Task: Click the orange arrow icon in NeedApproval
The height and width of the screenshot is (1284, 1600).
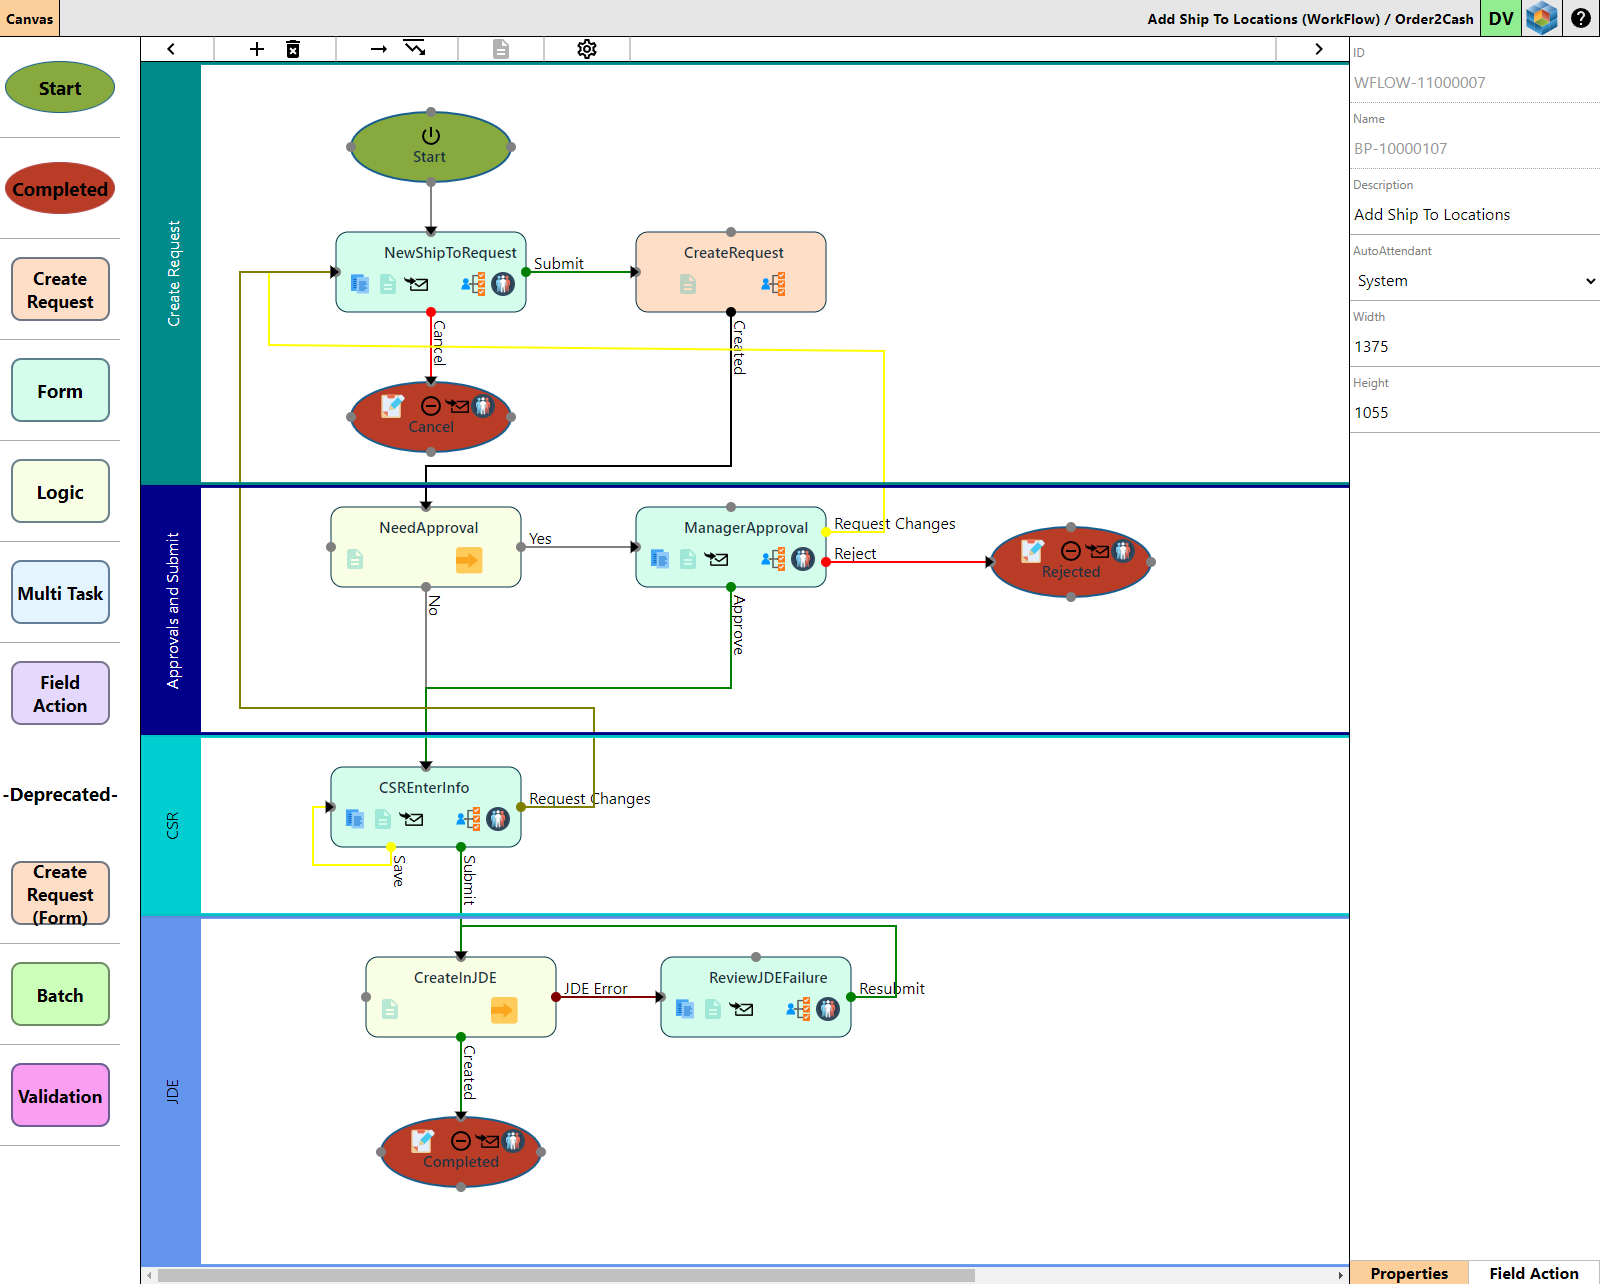Action: click(468, 560)
